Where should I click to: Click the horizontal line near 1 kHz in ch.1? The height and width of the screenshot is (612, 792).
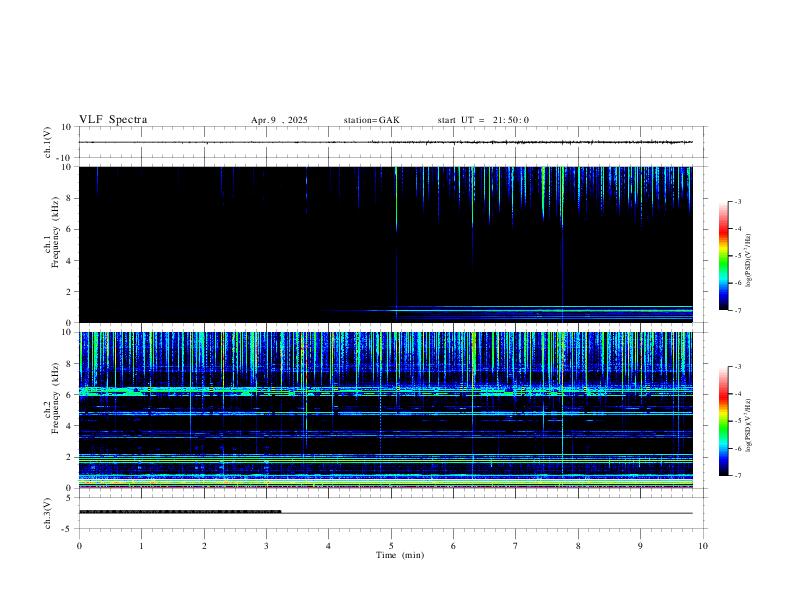pyautogui.click(x=543, y=307)
